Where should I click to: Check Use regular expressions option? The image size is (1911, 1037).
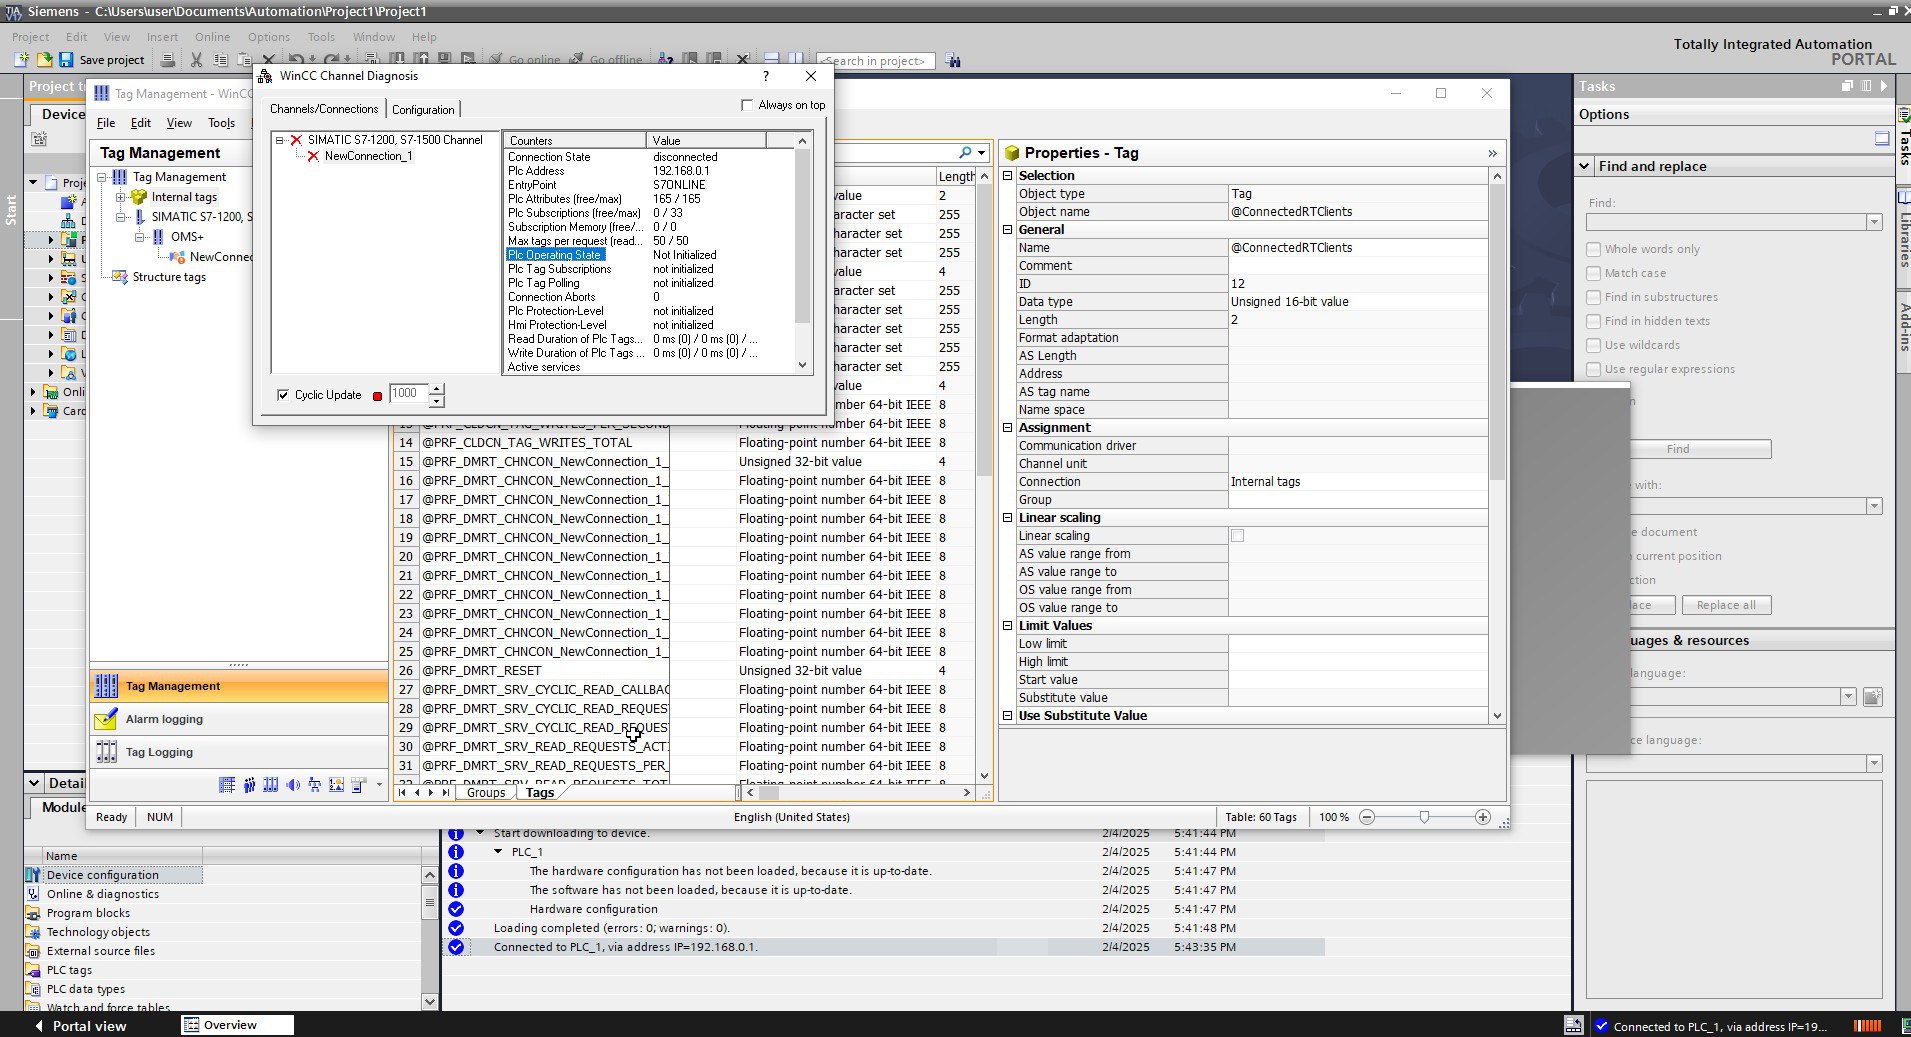(1594, 369)
